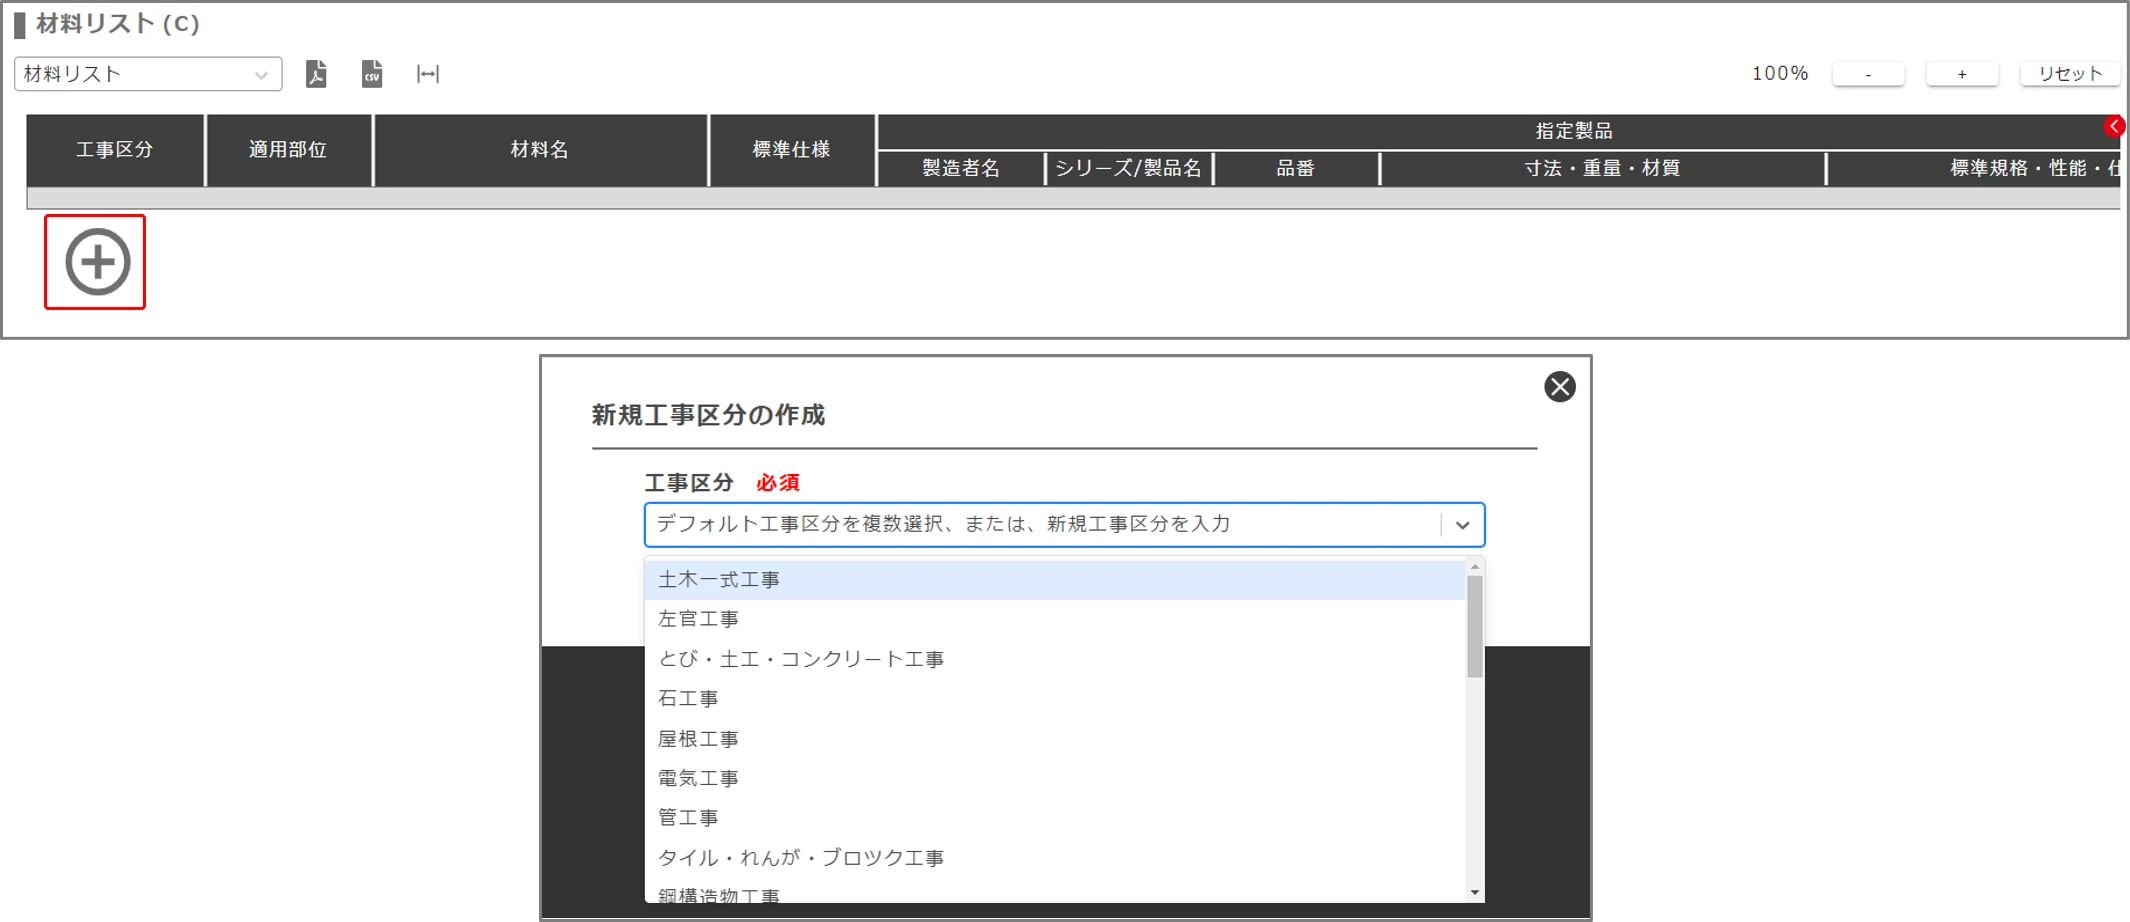
Task: Choose とび・土工・コンクリート工事 option
Action: click(x=1055, y=659)
